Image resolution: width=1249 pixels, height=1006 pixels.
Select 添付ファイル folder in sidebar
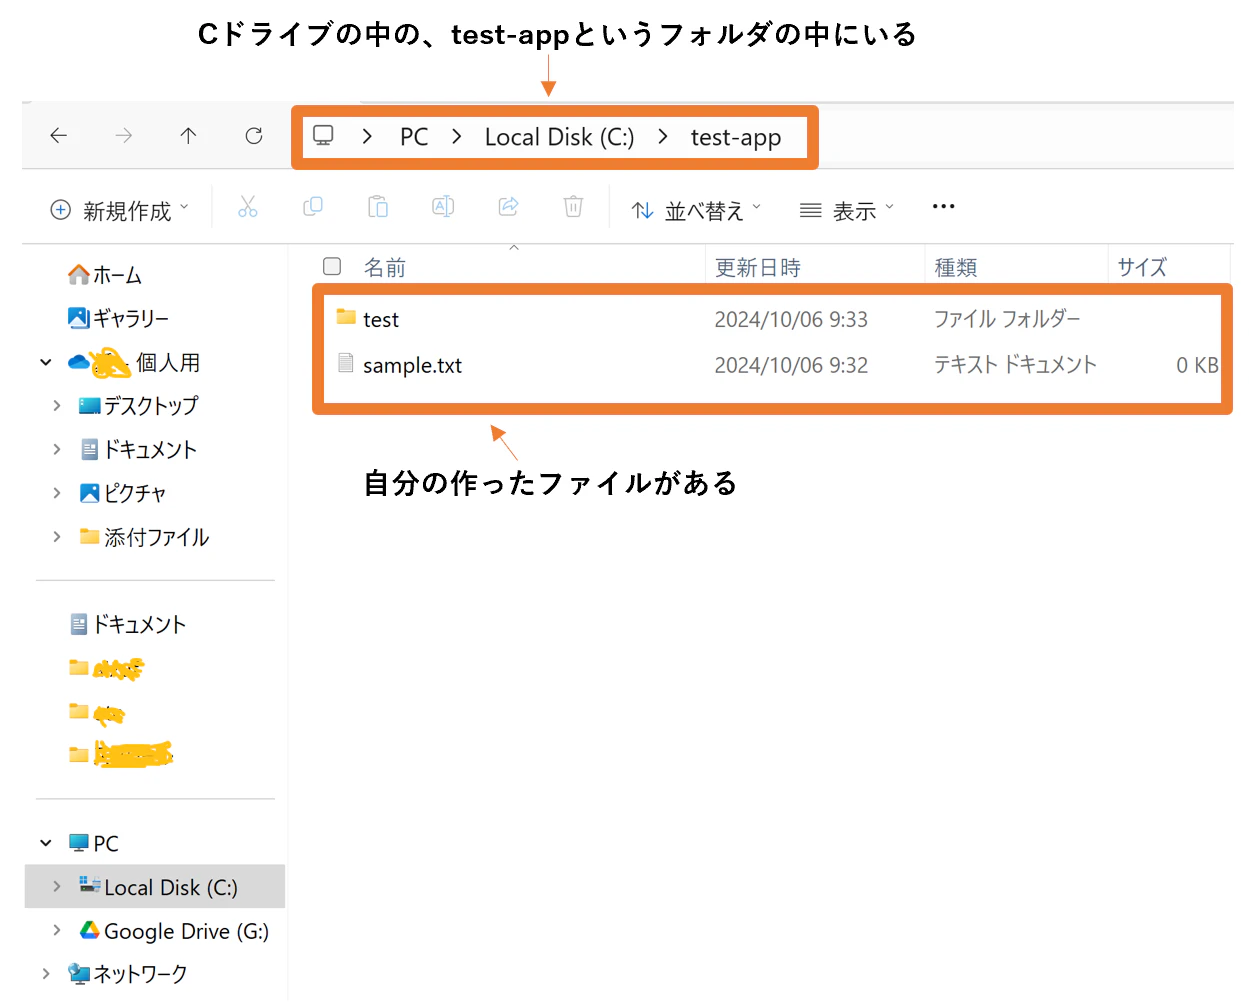(145, 537)
